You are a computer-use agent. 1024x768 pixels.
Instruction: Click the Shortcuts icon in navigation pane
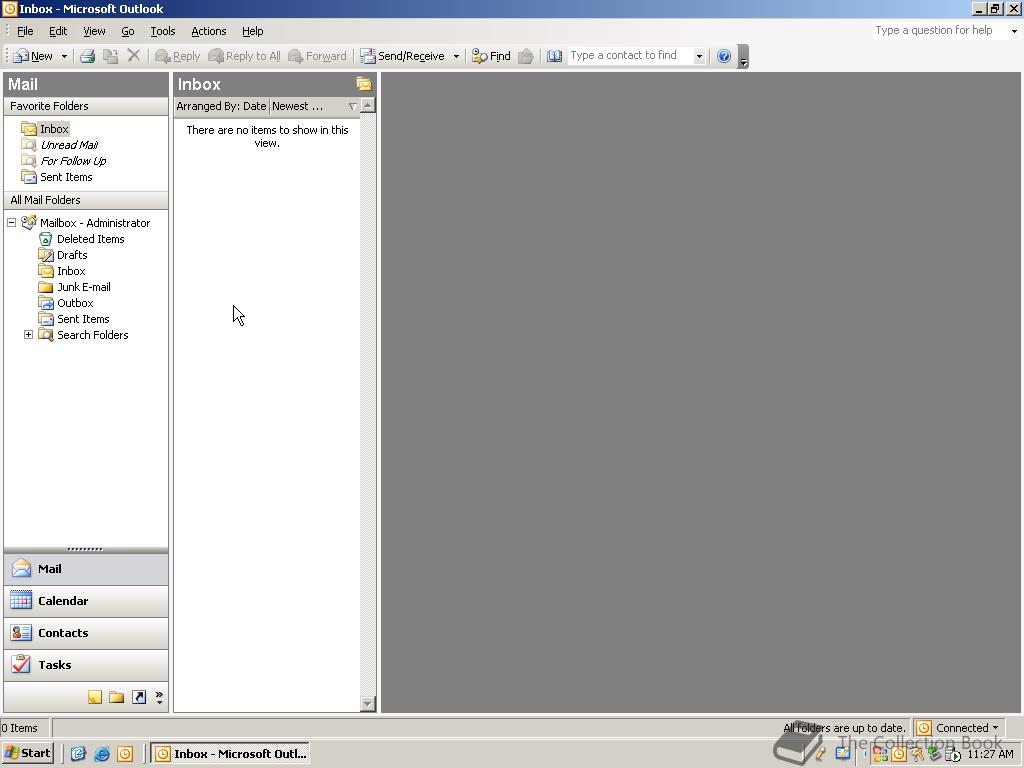pos(139,697)
